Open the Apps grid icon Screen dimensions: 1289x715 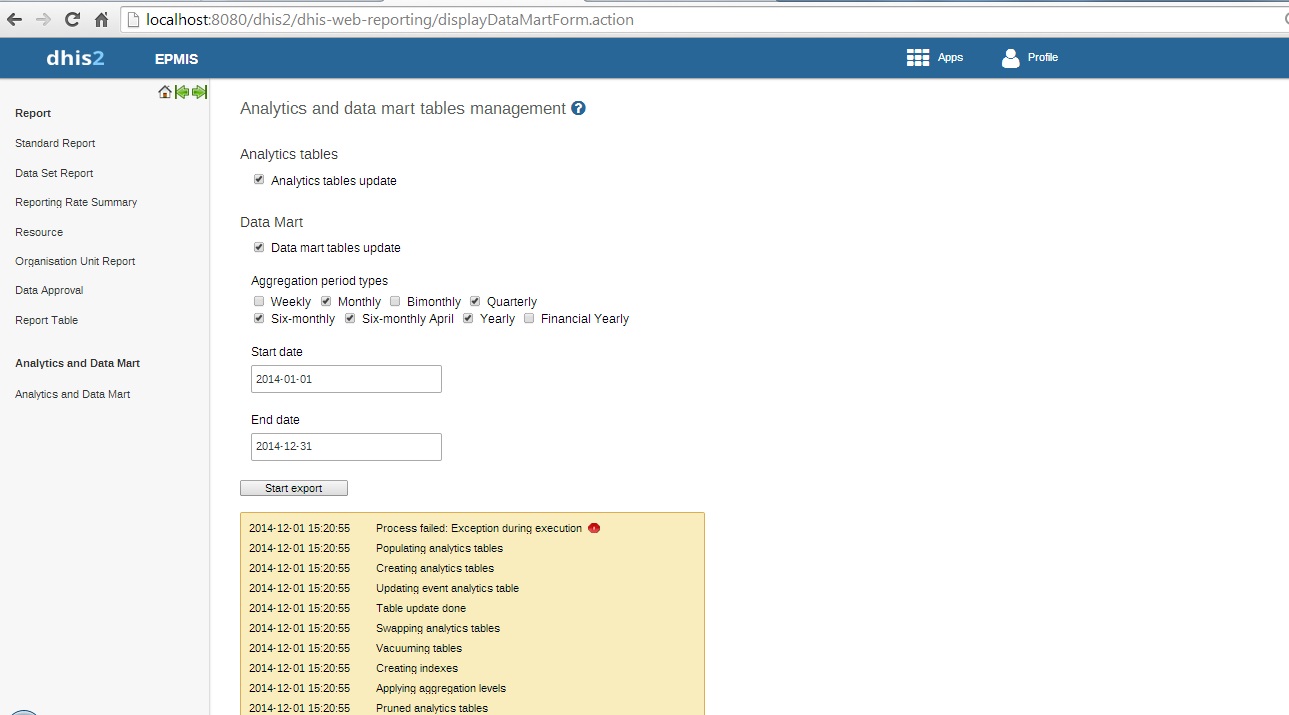pyautogui.click(x=918, y=58)
